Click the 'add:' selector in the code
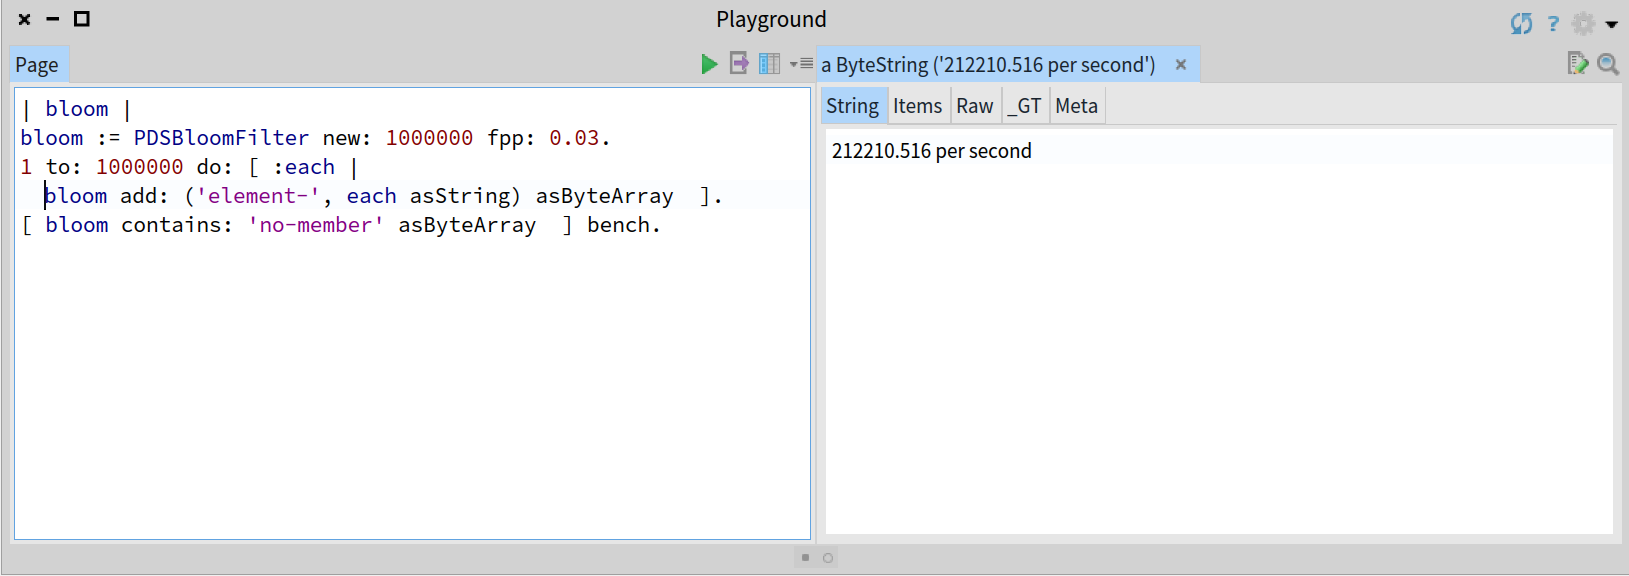The height and width of the screenshot is (576, 1629). (x=145, y=196)
